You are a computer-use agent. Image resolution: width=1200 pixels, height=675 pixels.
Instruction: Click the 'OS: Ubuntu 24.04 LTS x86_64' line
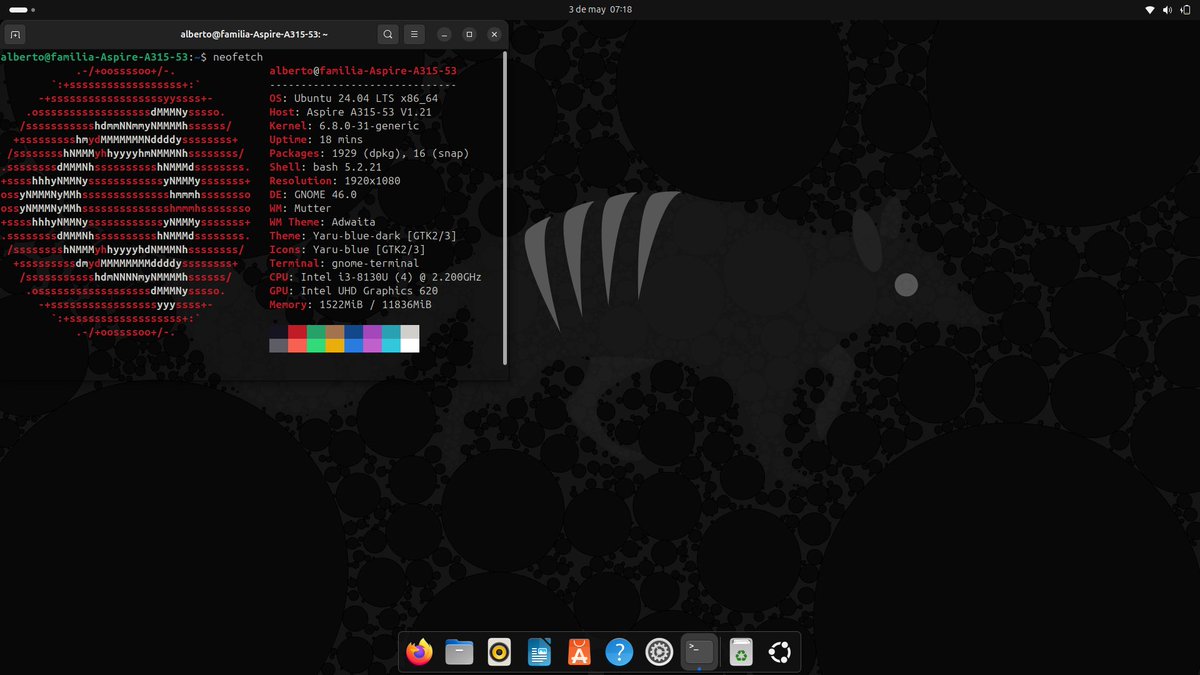(353, 98)
